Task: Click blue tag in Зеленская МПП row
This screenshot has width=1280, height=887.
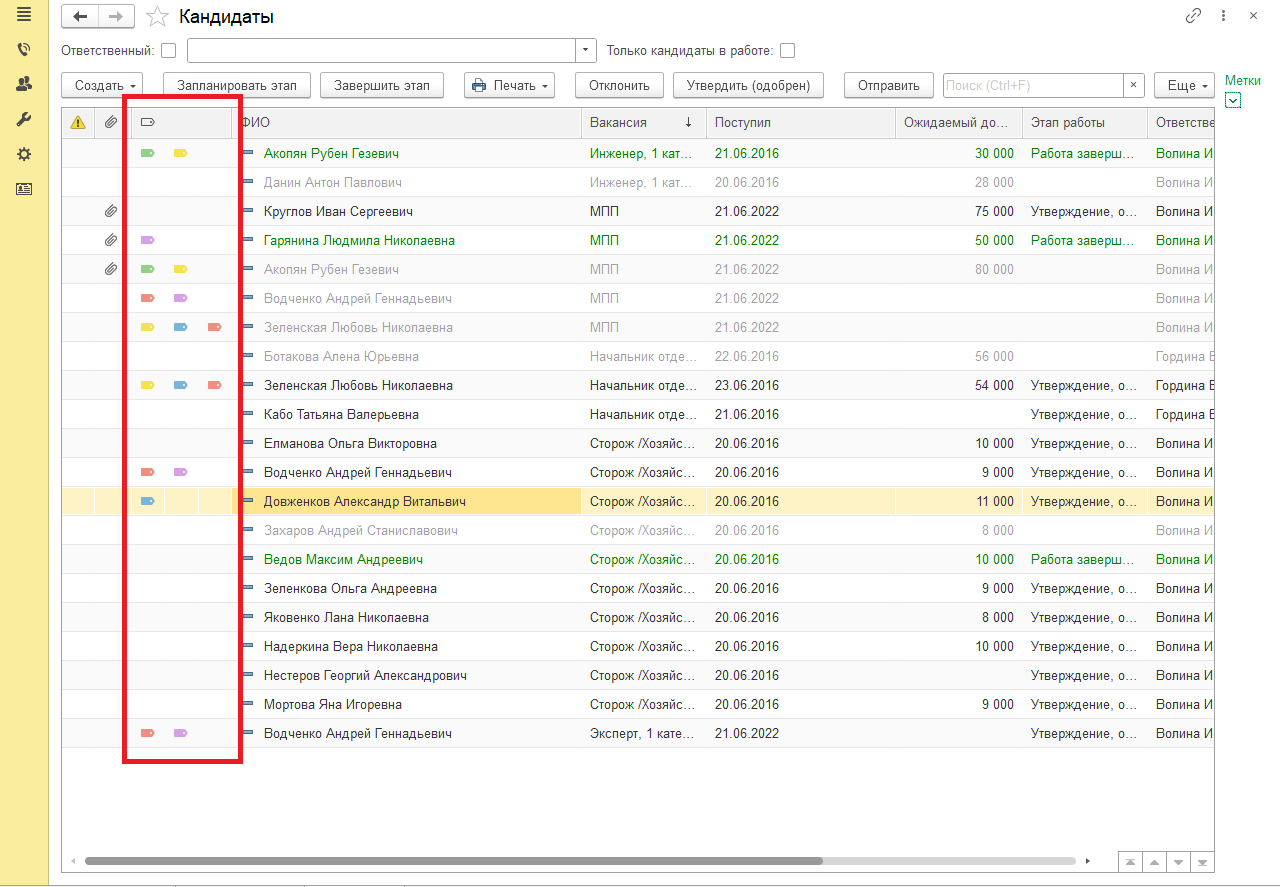Action: [181, 328]
